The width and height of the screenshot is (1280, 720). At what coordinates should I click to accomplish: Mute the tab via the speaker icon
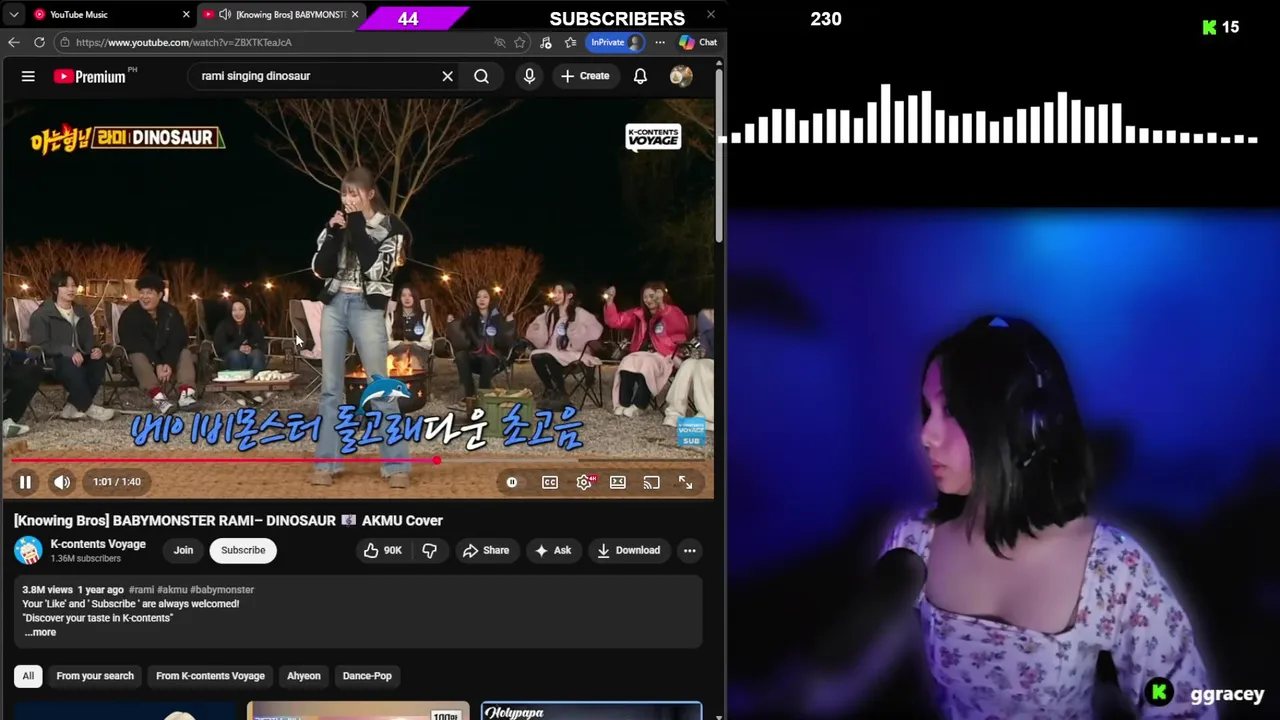tap(225, 14)
